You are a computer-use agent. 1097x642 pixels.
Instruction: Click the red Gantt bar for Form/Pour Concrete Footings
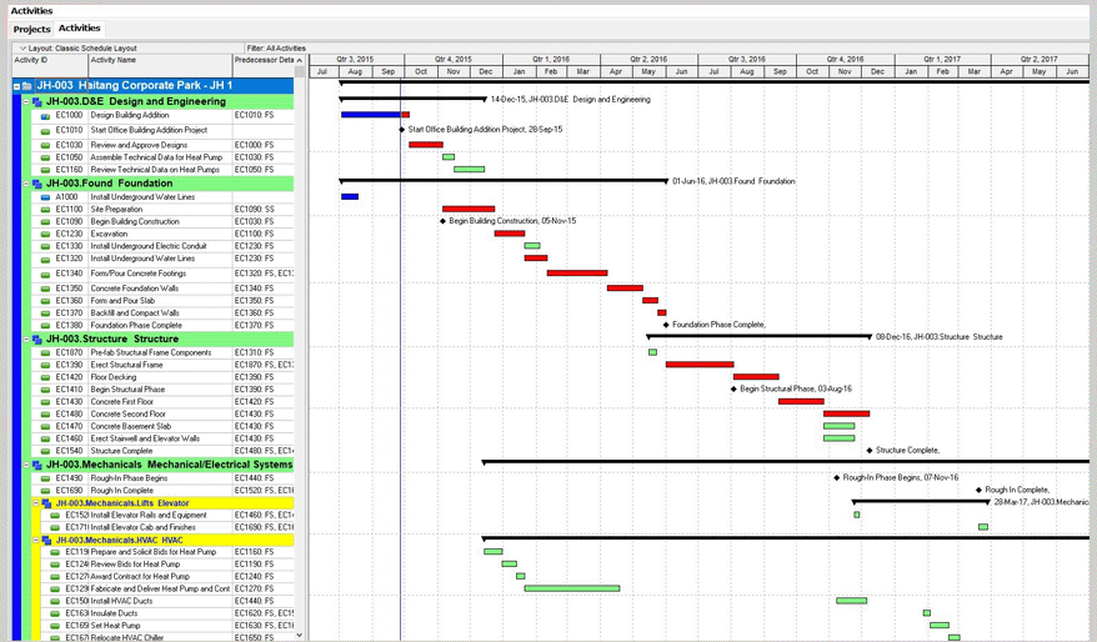[x=577, y=273]
